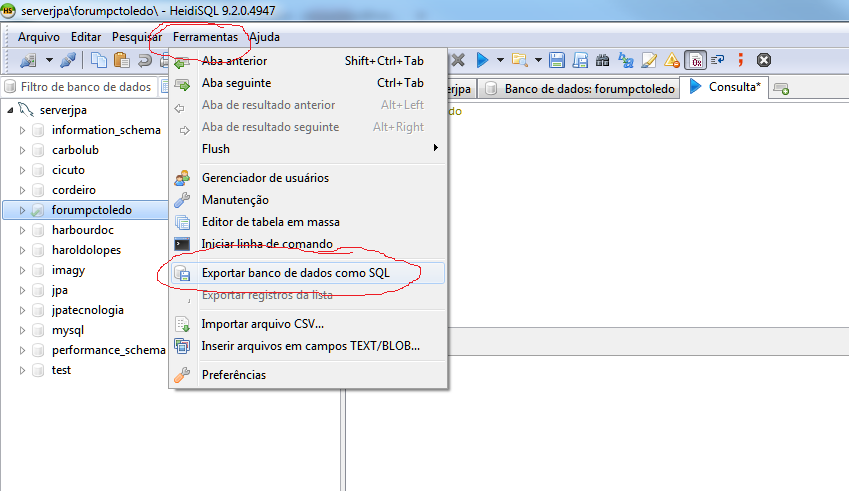Screen dimensions: 849x491
Task: Select the 'Manutenção' menu entry
Action: click(x=308, y=200)
